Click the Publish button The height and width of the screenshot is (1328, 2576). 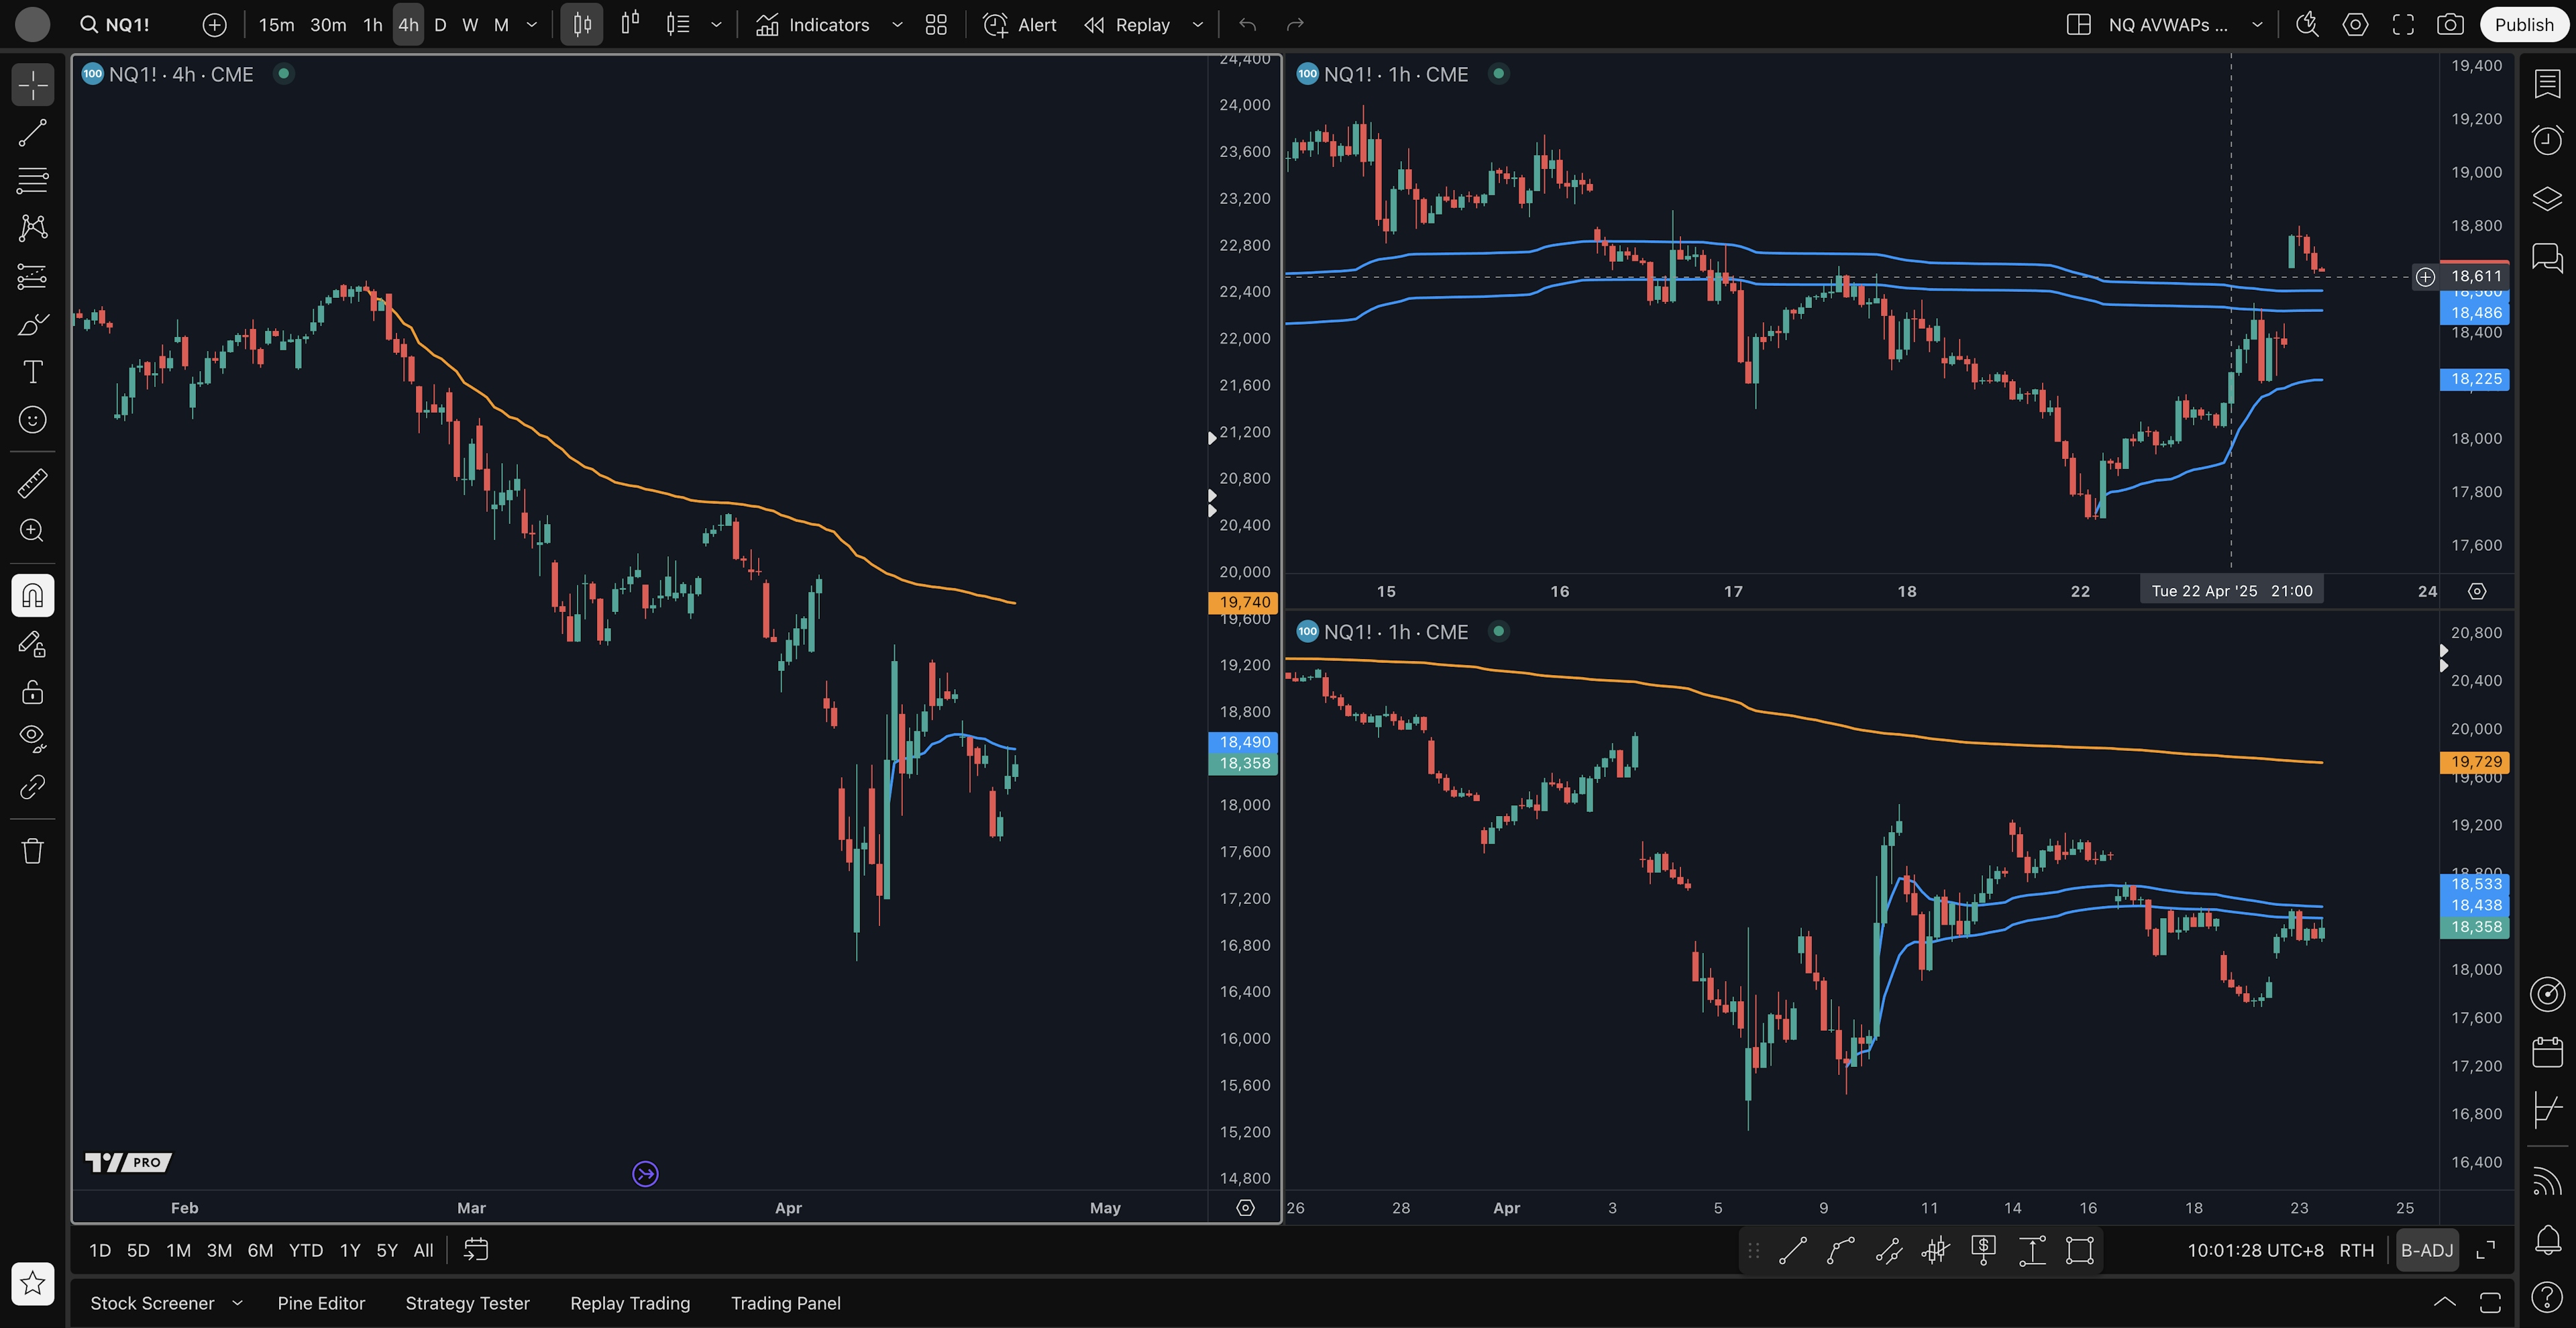(2523, 25)
